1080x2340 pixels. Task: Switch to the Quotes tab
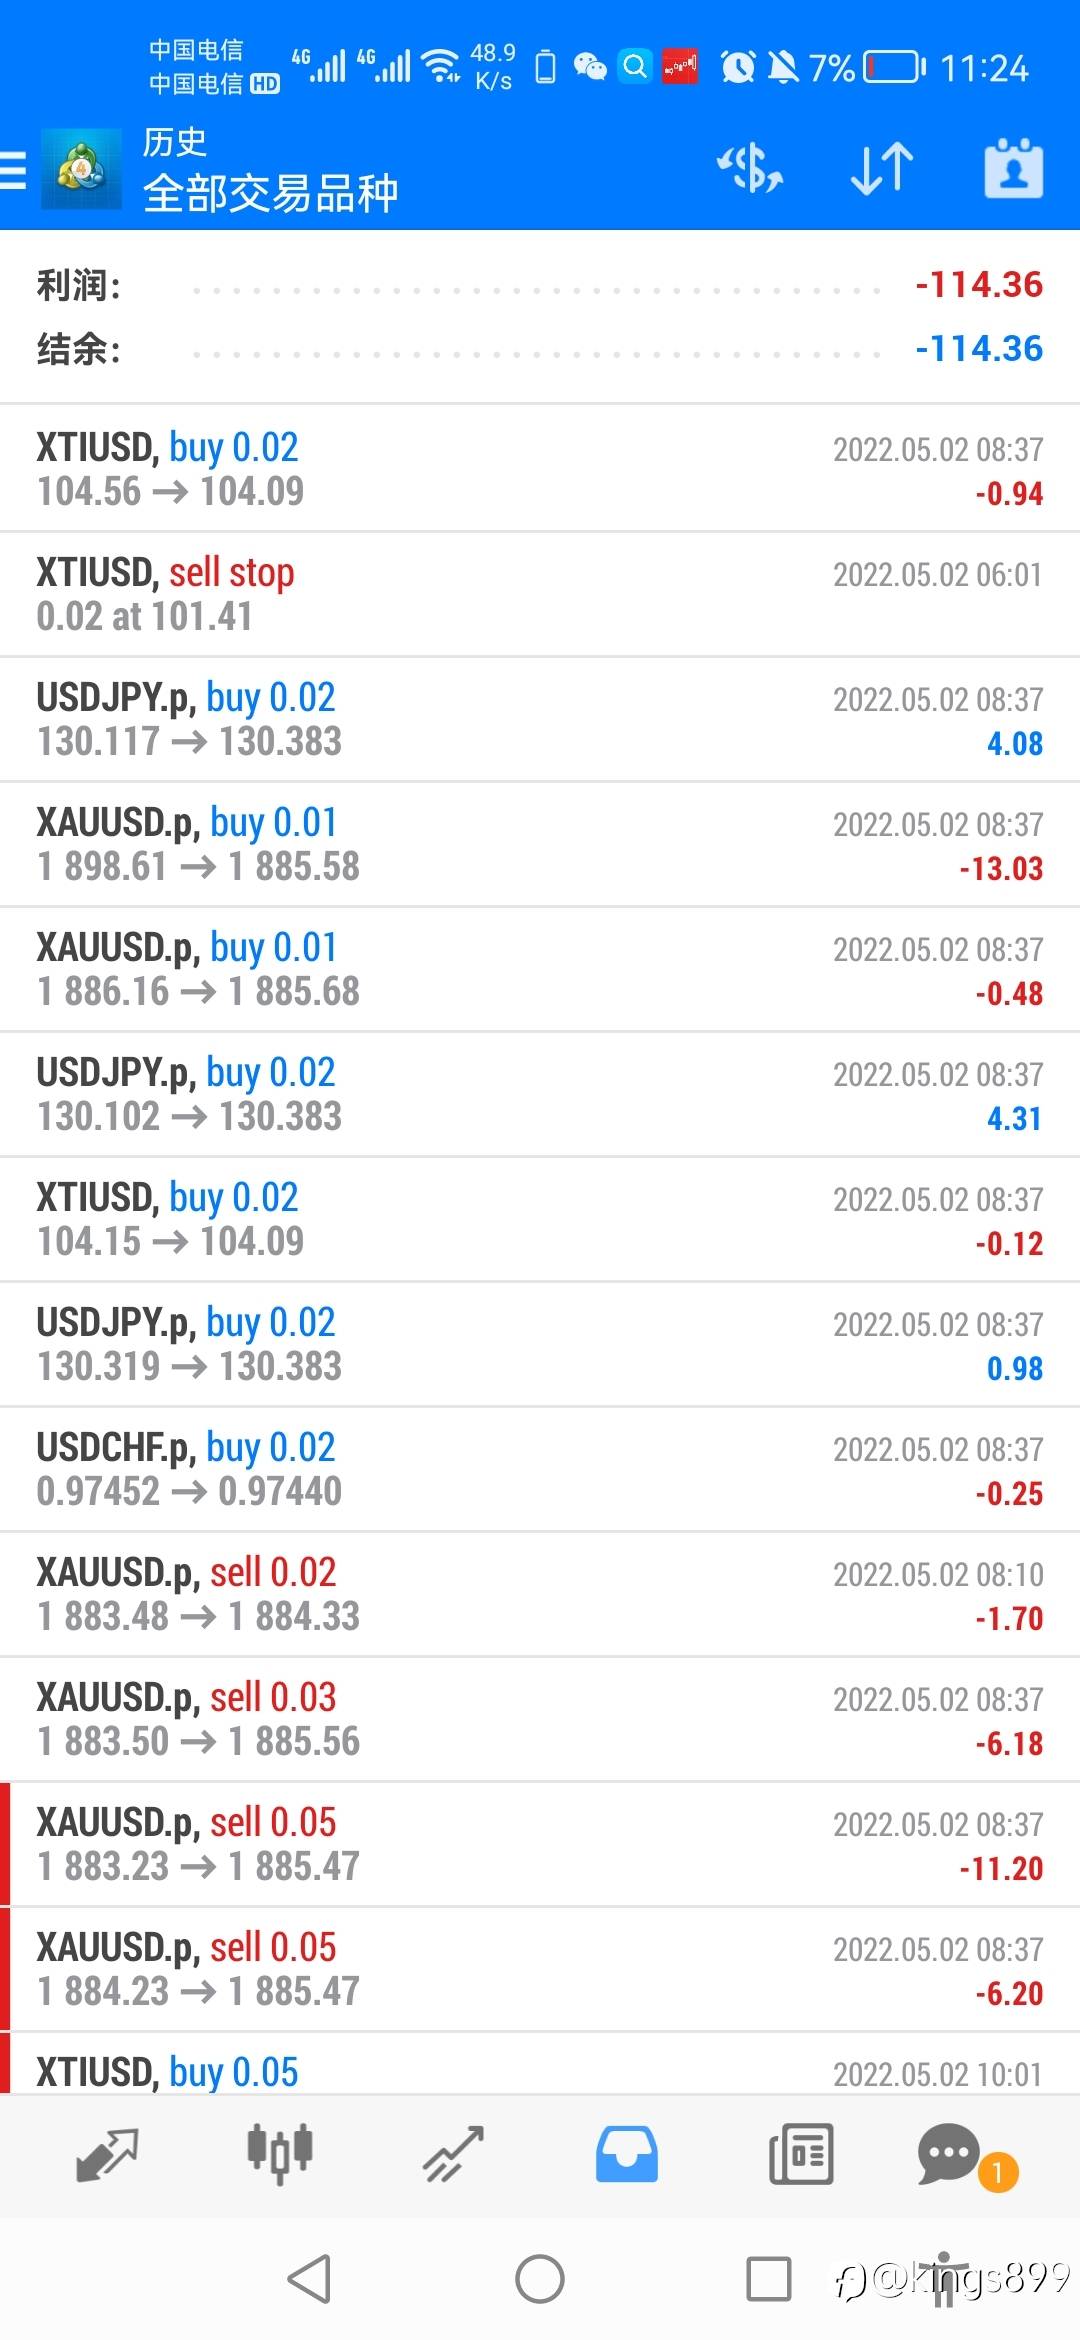[x=107, y=2154]
